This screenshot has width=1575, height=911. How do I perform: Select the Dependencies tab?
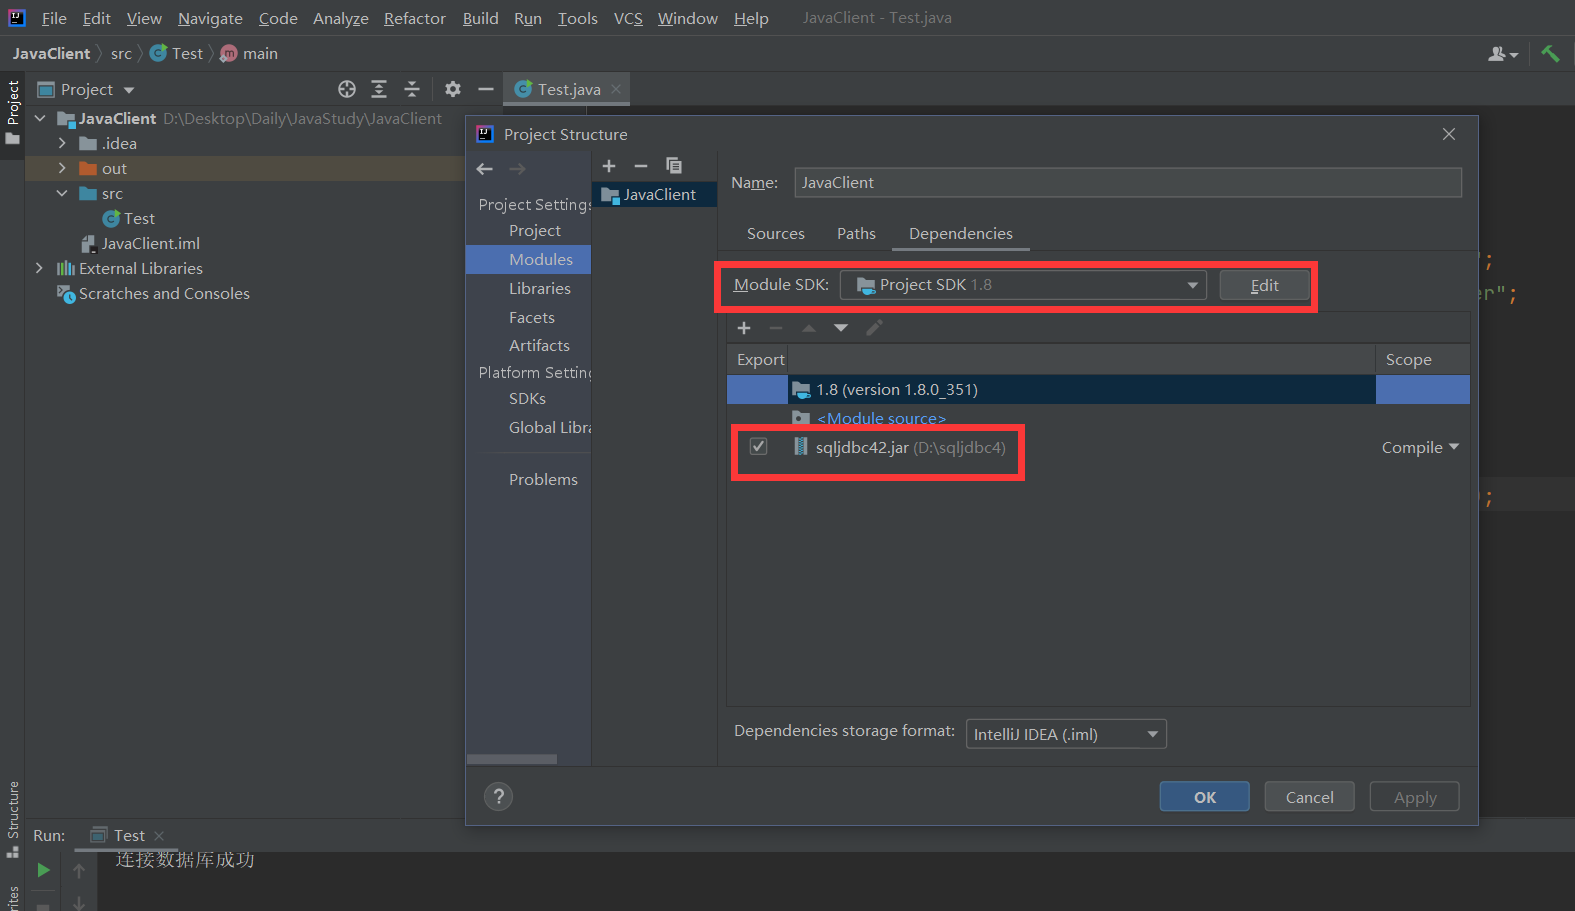pos(961,234)
